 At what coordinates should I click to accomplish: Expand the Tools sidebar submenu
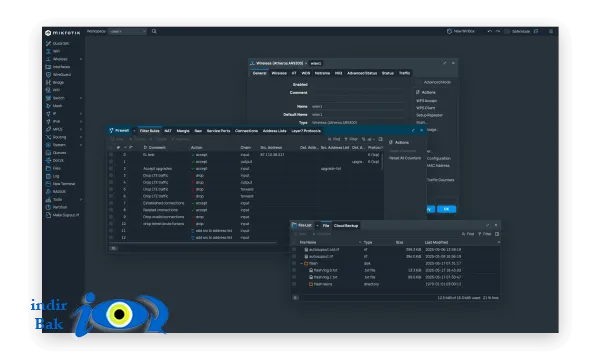pos(81,199)
